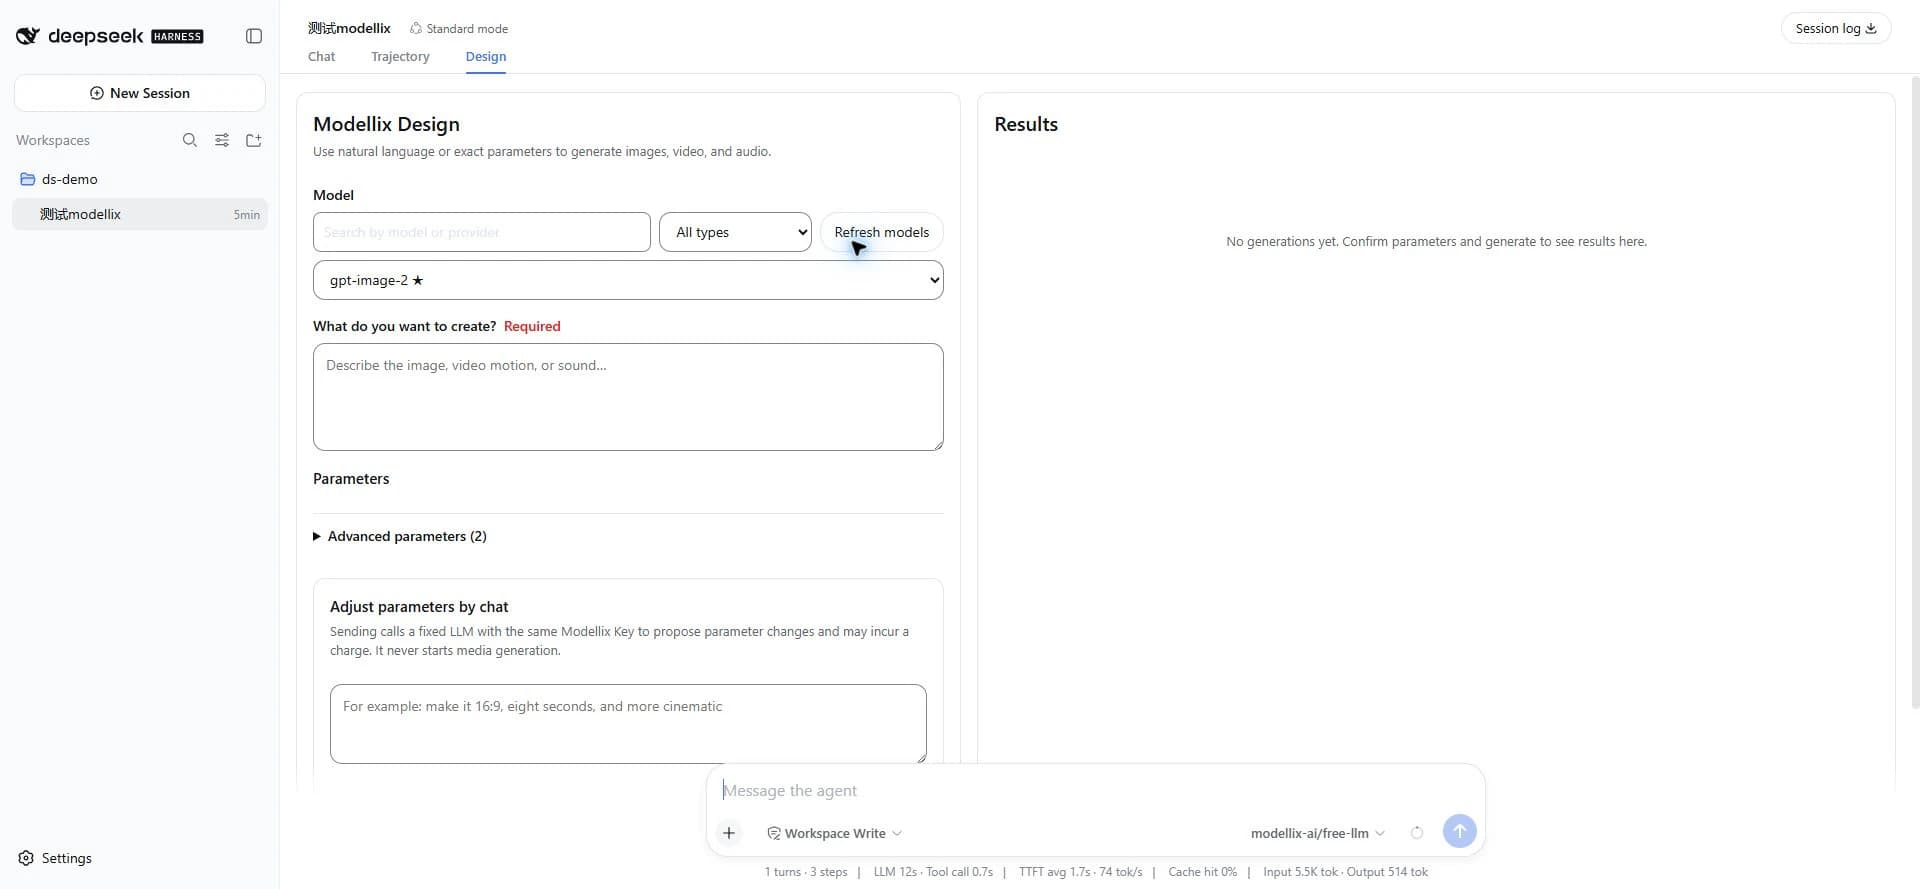Switch to the Trajectory tab

tap(400, 56)
